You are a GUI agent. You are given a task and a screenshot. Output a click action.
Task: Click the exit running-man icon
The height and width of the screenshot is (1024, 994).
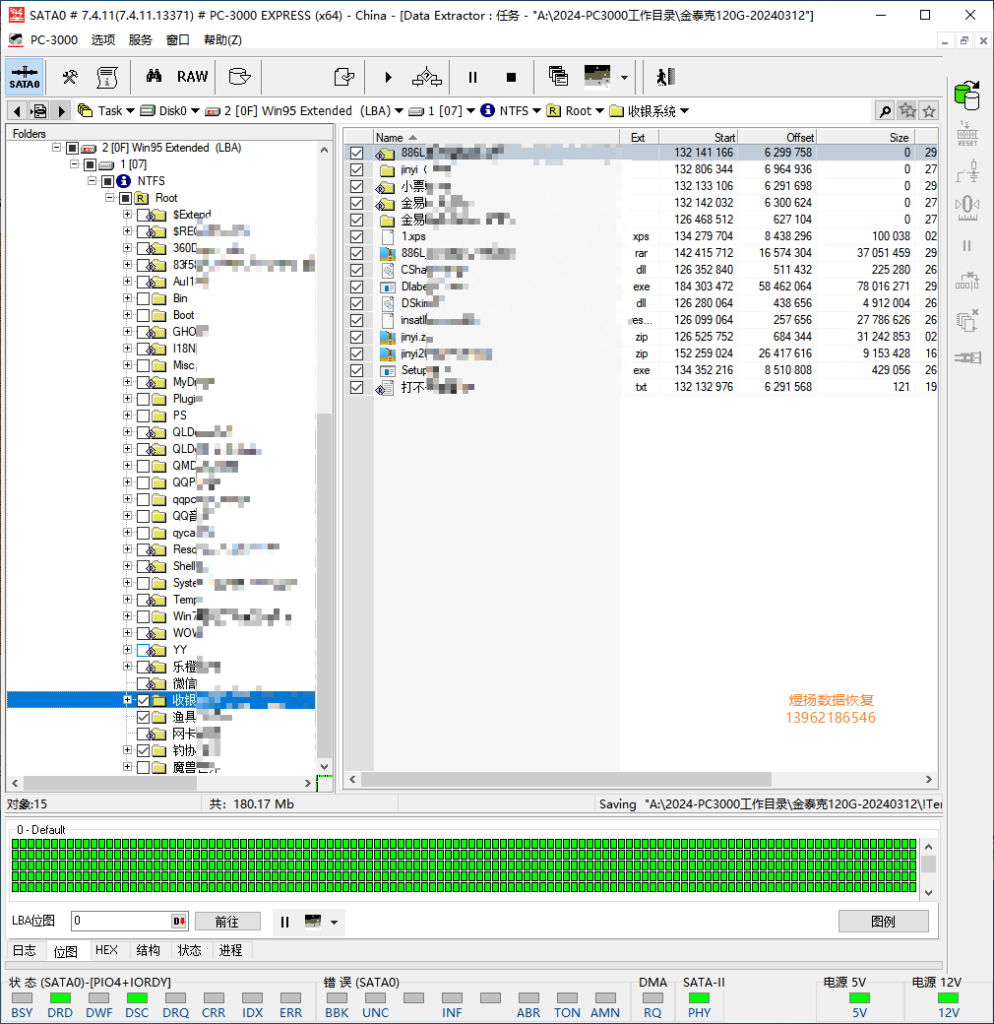pyautogui.click(x=665, y=77)
